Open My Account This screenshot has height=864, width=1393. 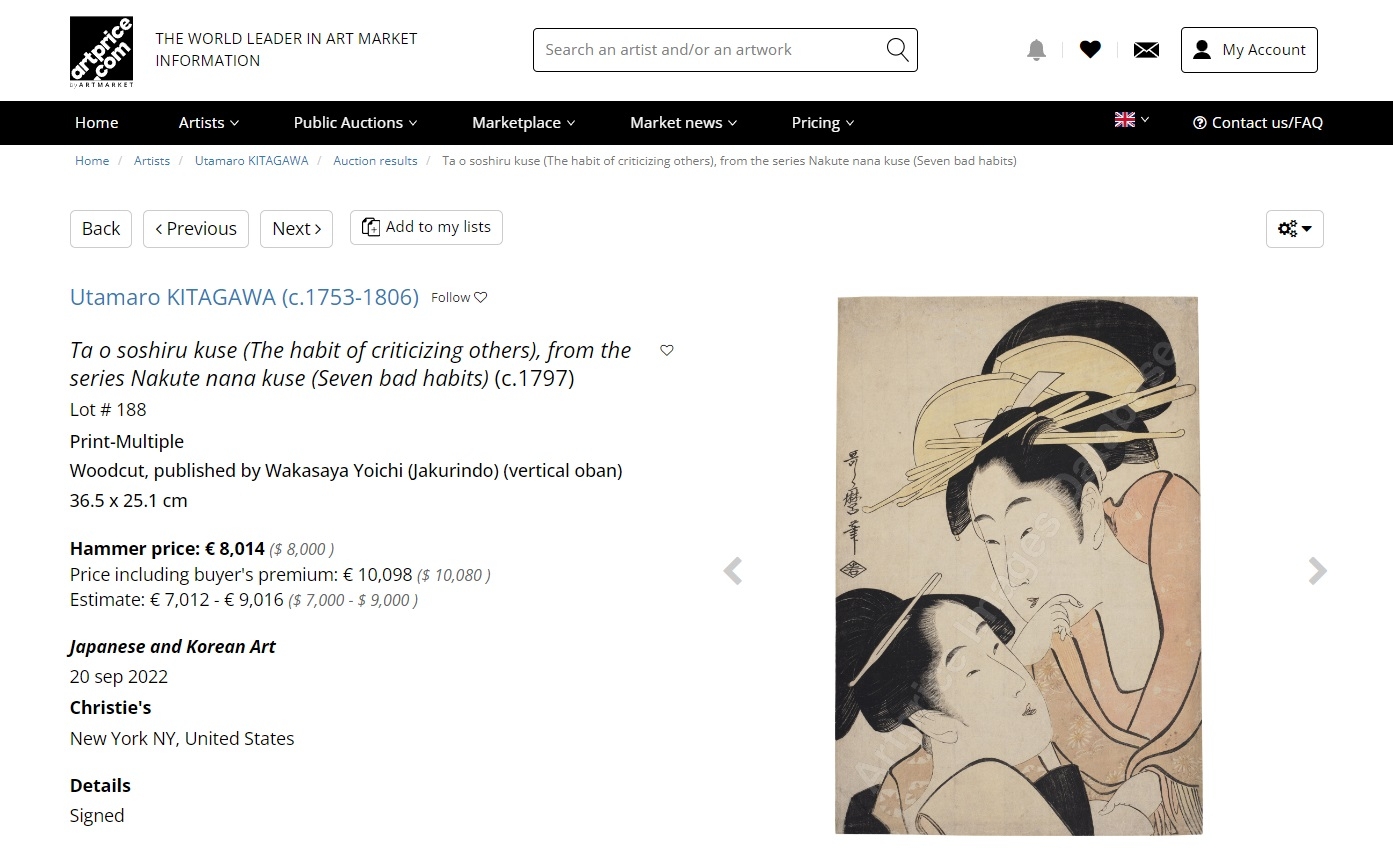point(1249,50)
